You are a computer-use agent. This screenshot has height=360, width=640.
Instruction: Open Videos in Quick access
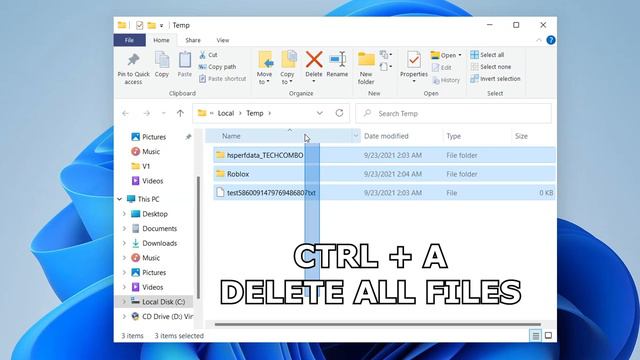(153, 181)
